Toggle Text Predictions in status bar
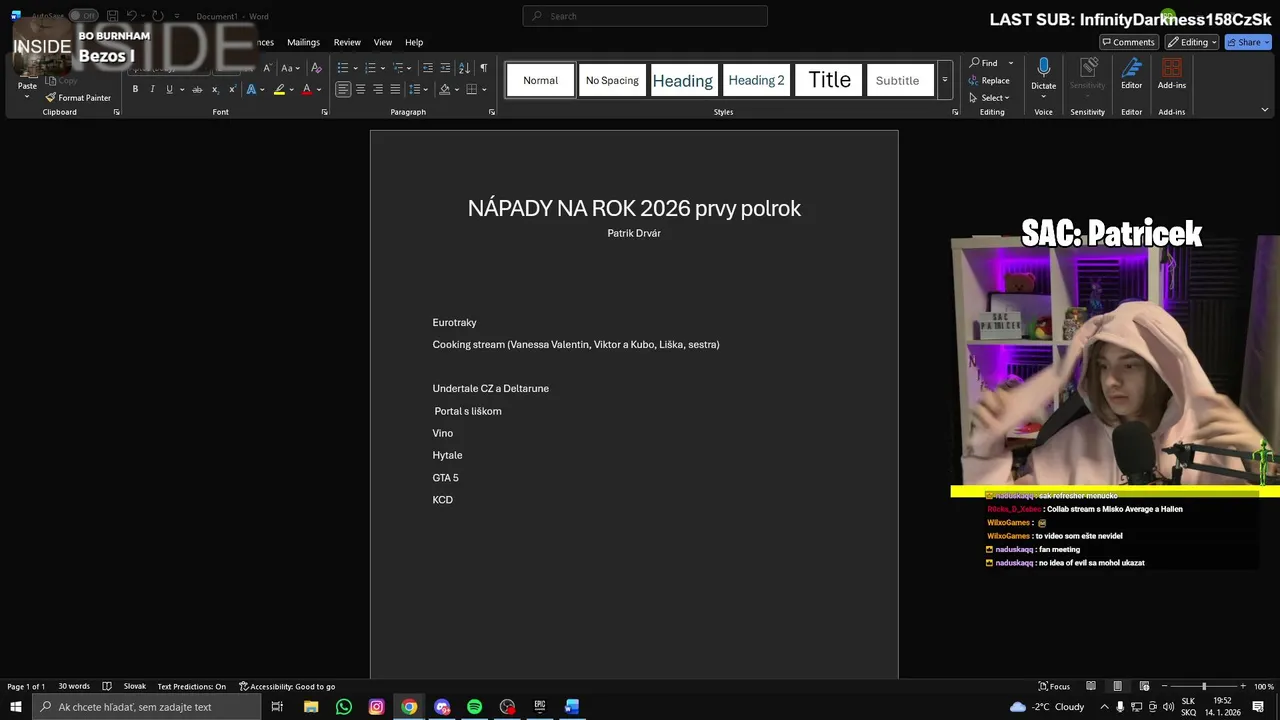The image size is (1280, 720). pyautogui.click(x=192, y=686)
